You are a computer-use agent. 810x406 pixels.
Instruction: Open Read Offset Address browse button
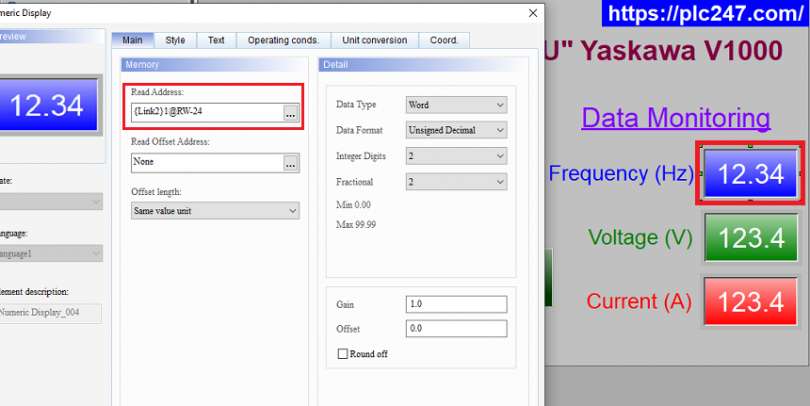291,163
